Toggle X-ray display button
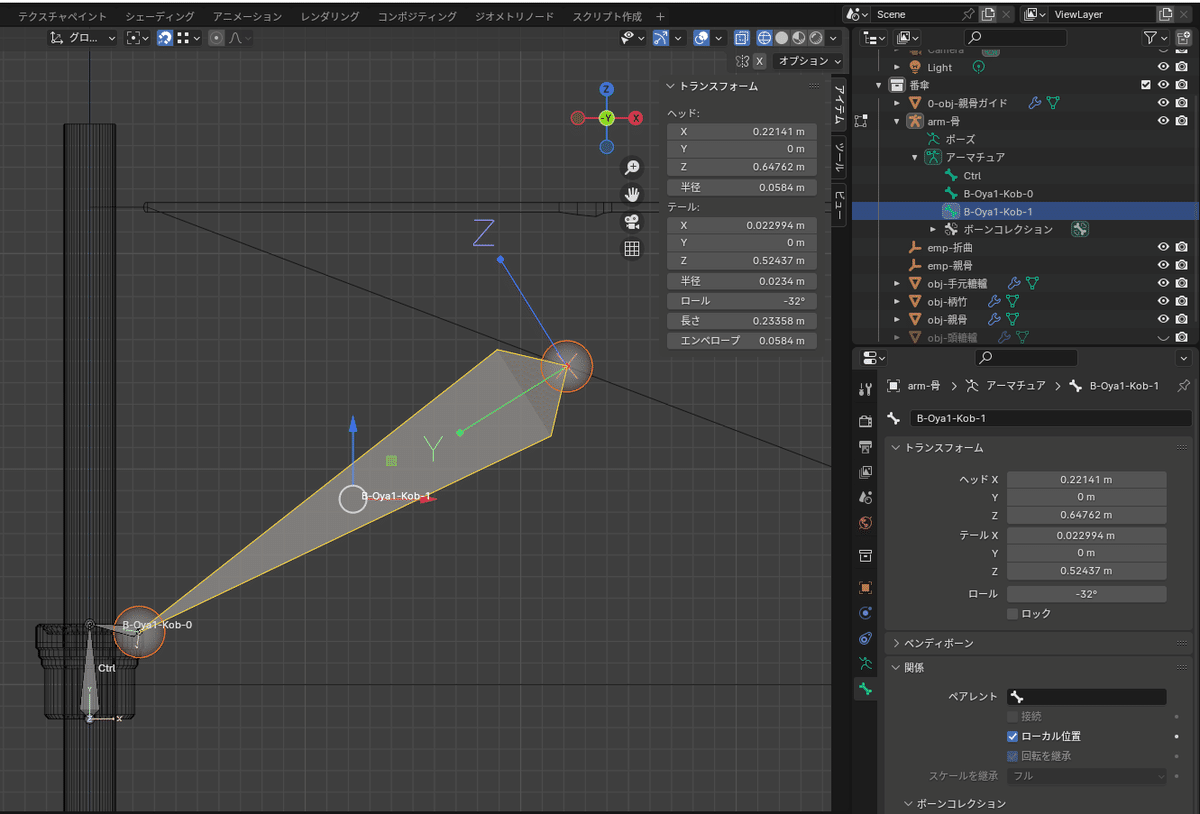The width and height of the screenshot is (1200, 814). point(741,38)
